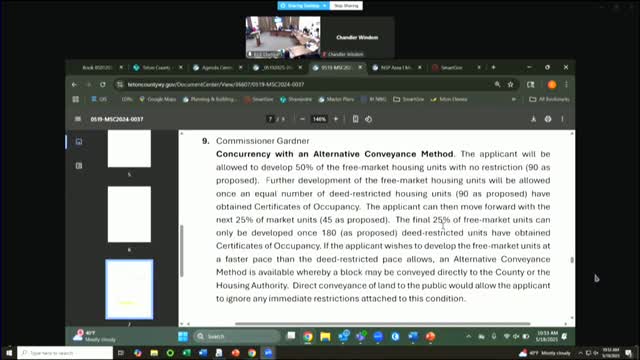The height and width of the screenshot is (360, 640).
Task: Open Task View on the shared taskbar
Action: (291, 336)
